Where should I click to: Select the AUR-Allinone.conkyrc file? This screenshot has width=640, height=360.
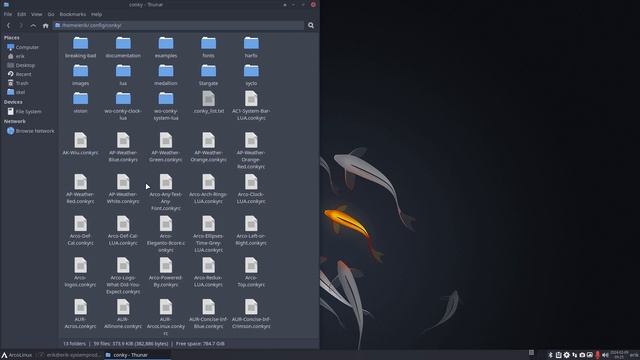click(x=123, y=307)
